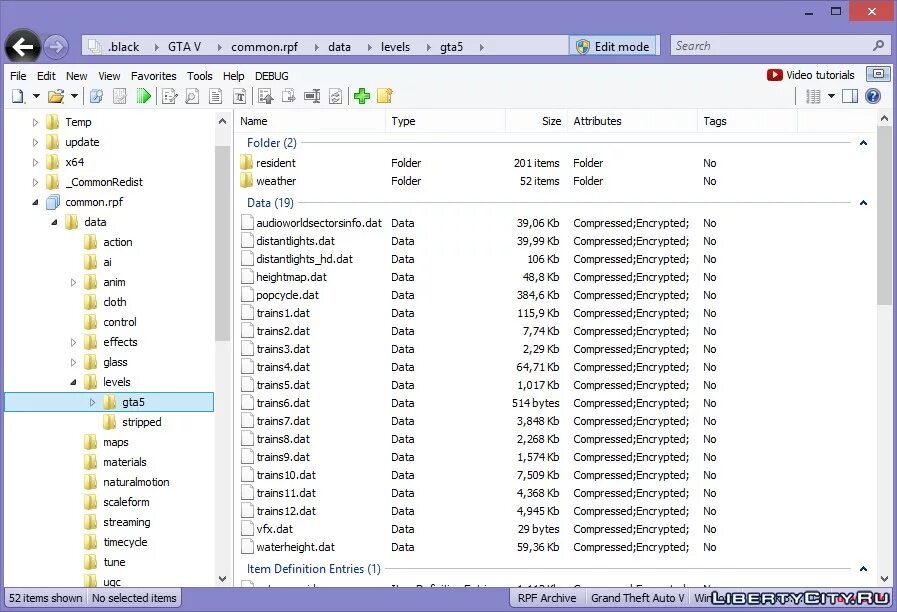Select the heightmap.dat file
This screenshot has width=897, height=612.
[291, 277]
